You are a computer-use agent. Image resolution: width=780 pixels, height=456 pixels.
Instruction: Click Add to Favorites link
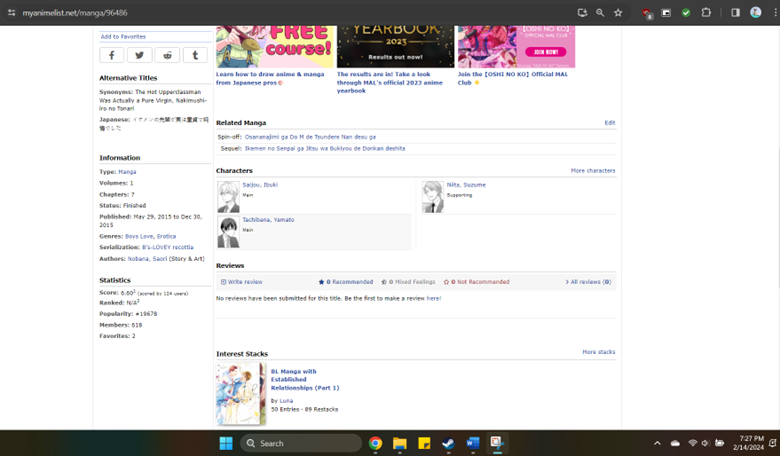(x=123, y=37)
